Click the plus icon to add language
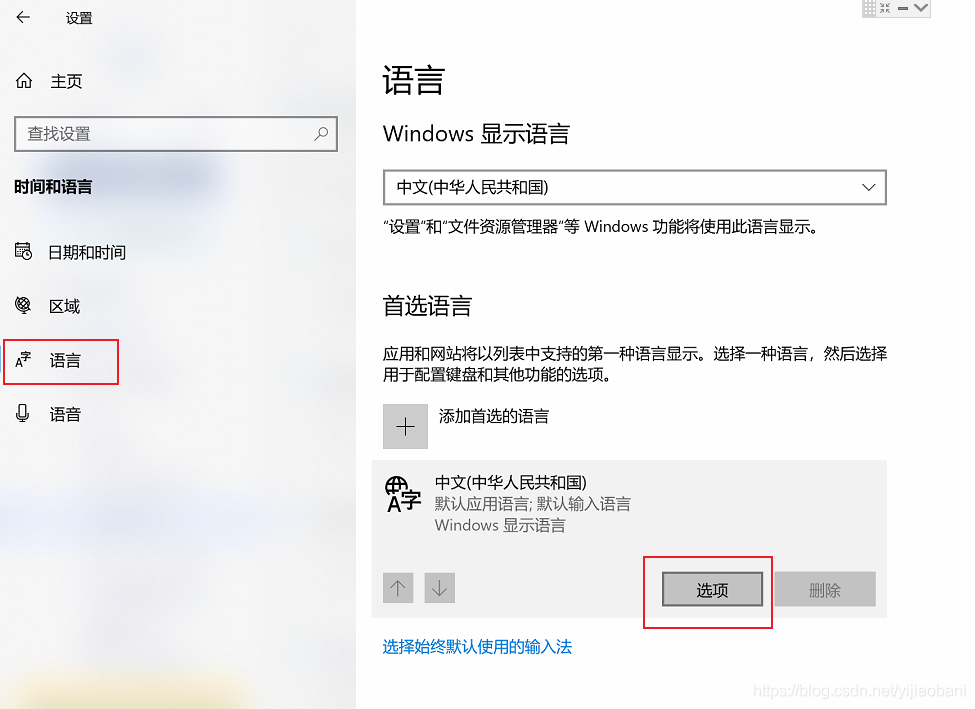The image size is (975, 709). coord(405,427)
